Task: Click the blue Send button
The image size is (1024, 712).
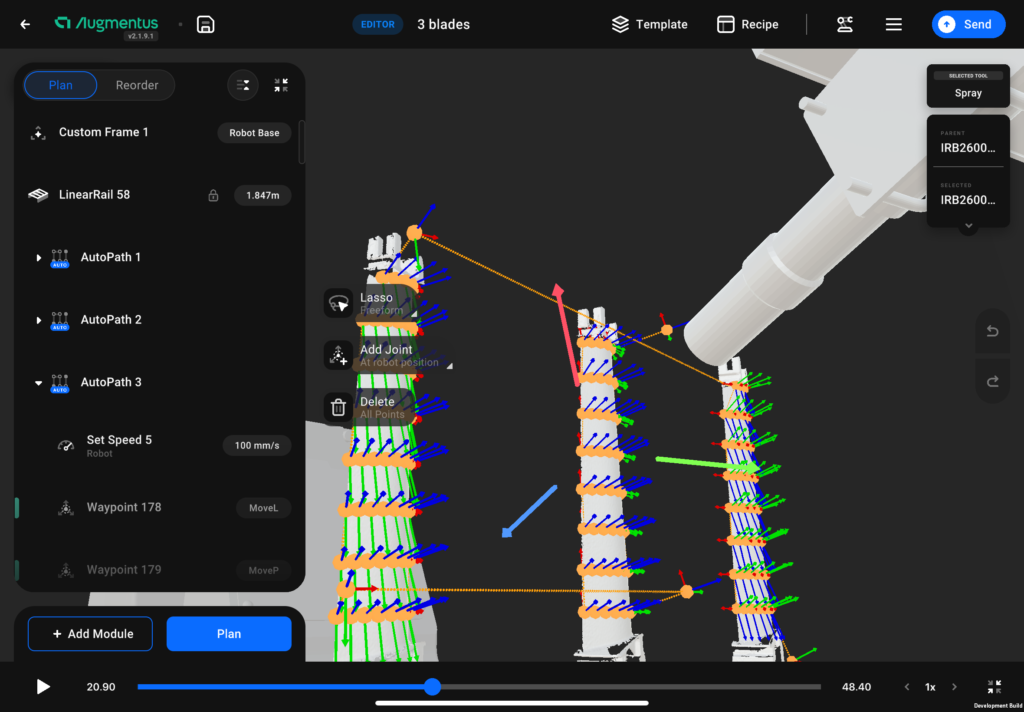Action: coord(967,25)
